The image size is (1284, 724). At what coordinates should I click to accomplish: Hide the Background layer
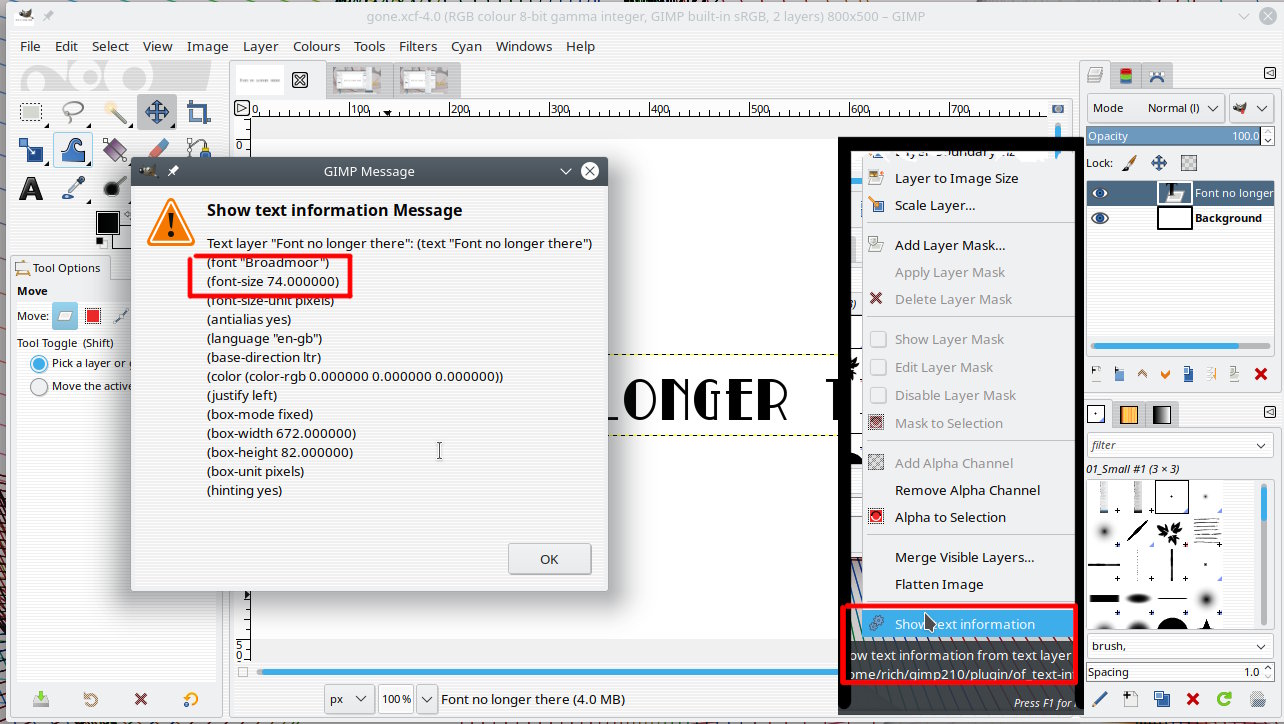(1100, 218)
